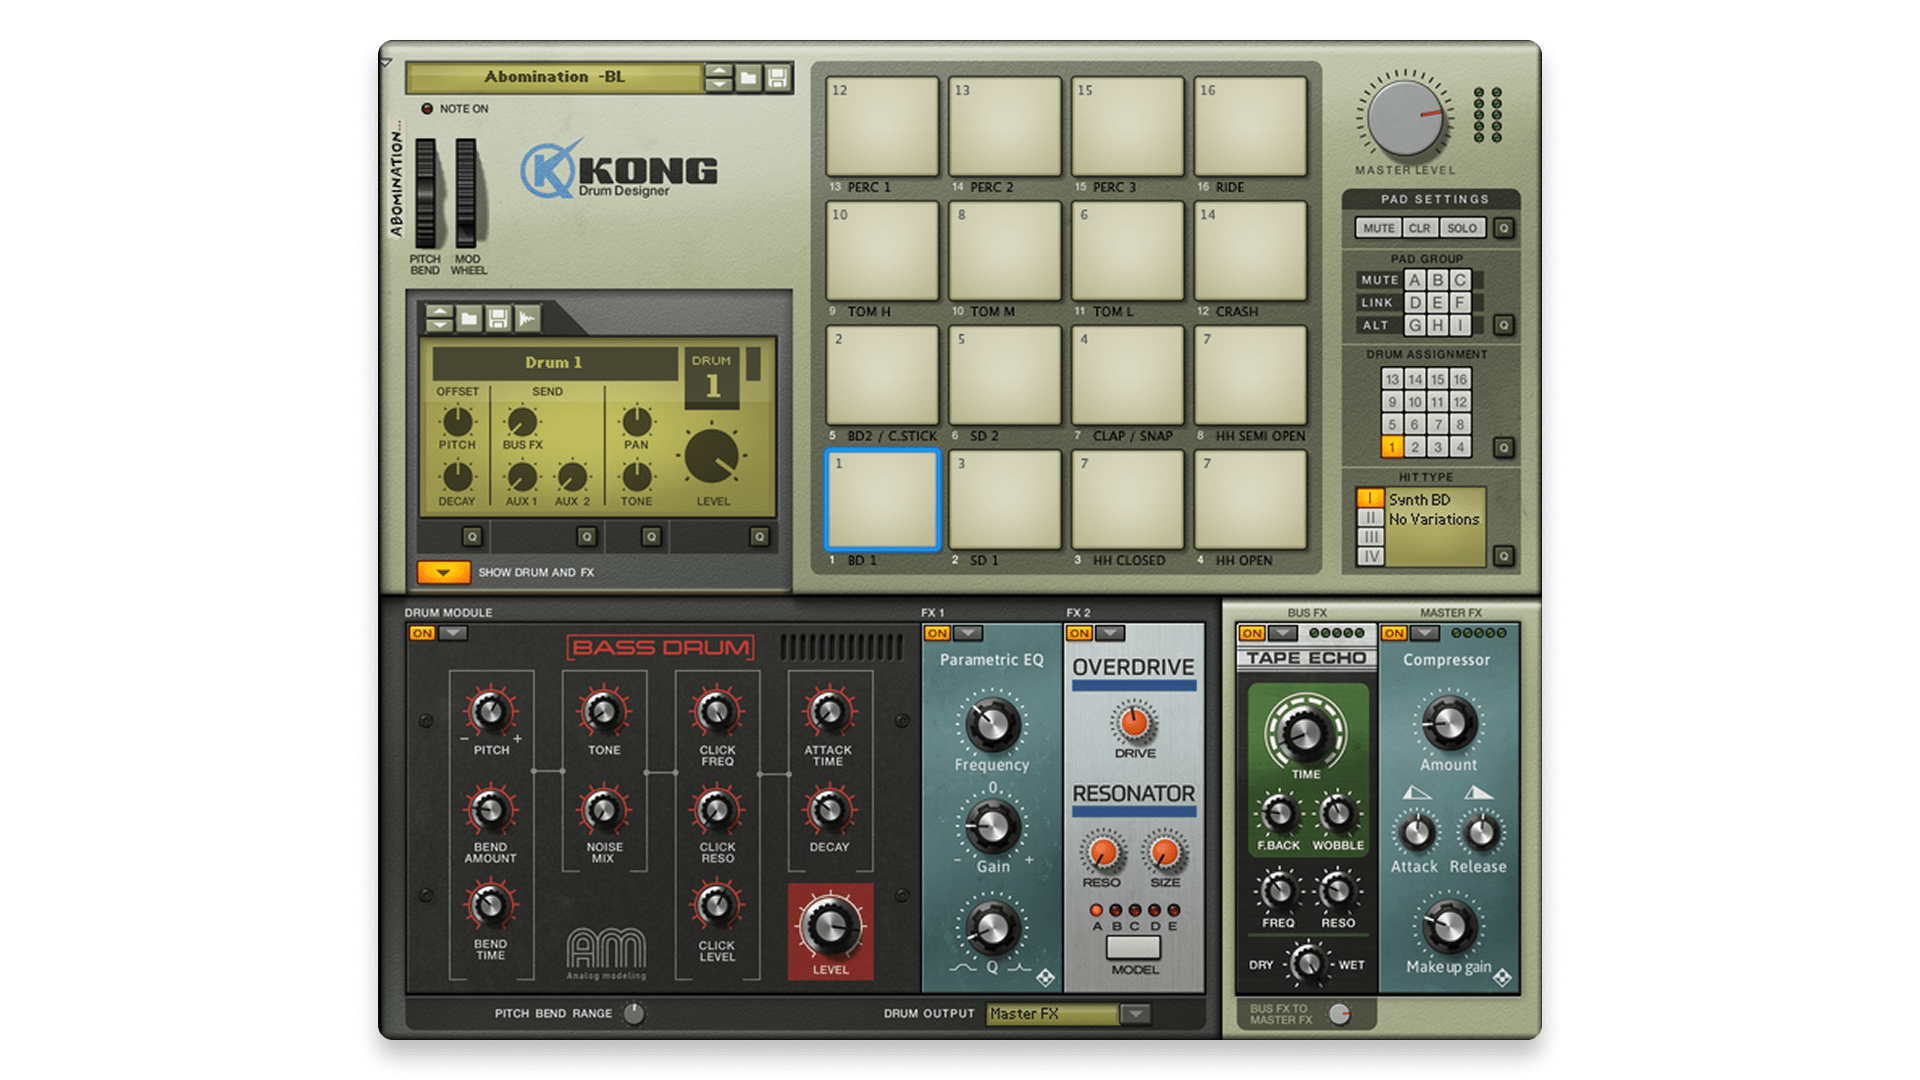Image resolution: width=1920 pixels, height=1080 pixels.
Task: Open quick edit Q under Level knob
Action: (760, 537)
